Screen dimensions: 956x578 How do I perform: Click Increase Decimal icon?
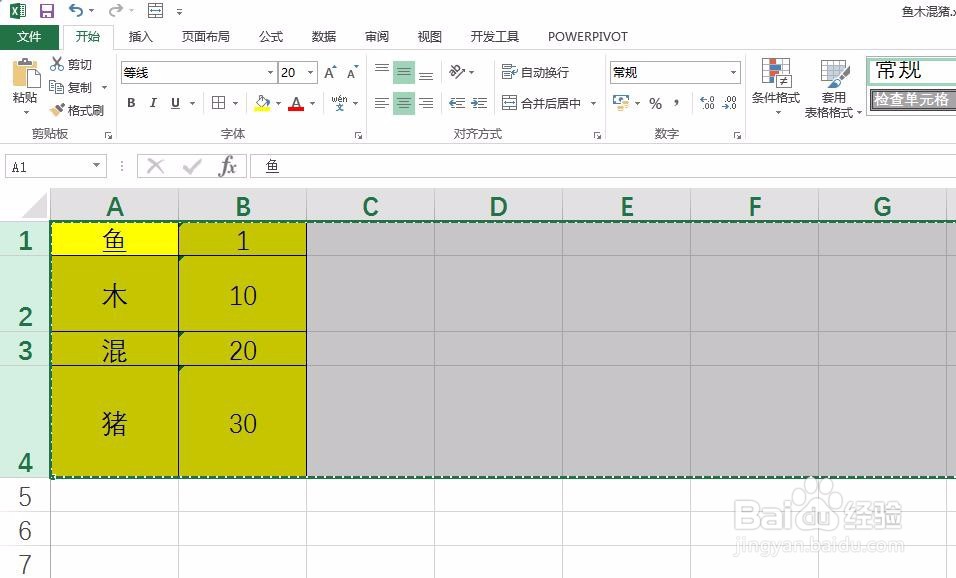click(x=707, y=103)
